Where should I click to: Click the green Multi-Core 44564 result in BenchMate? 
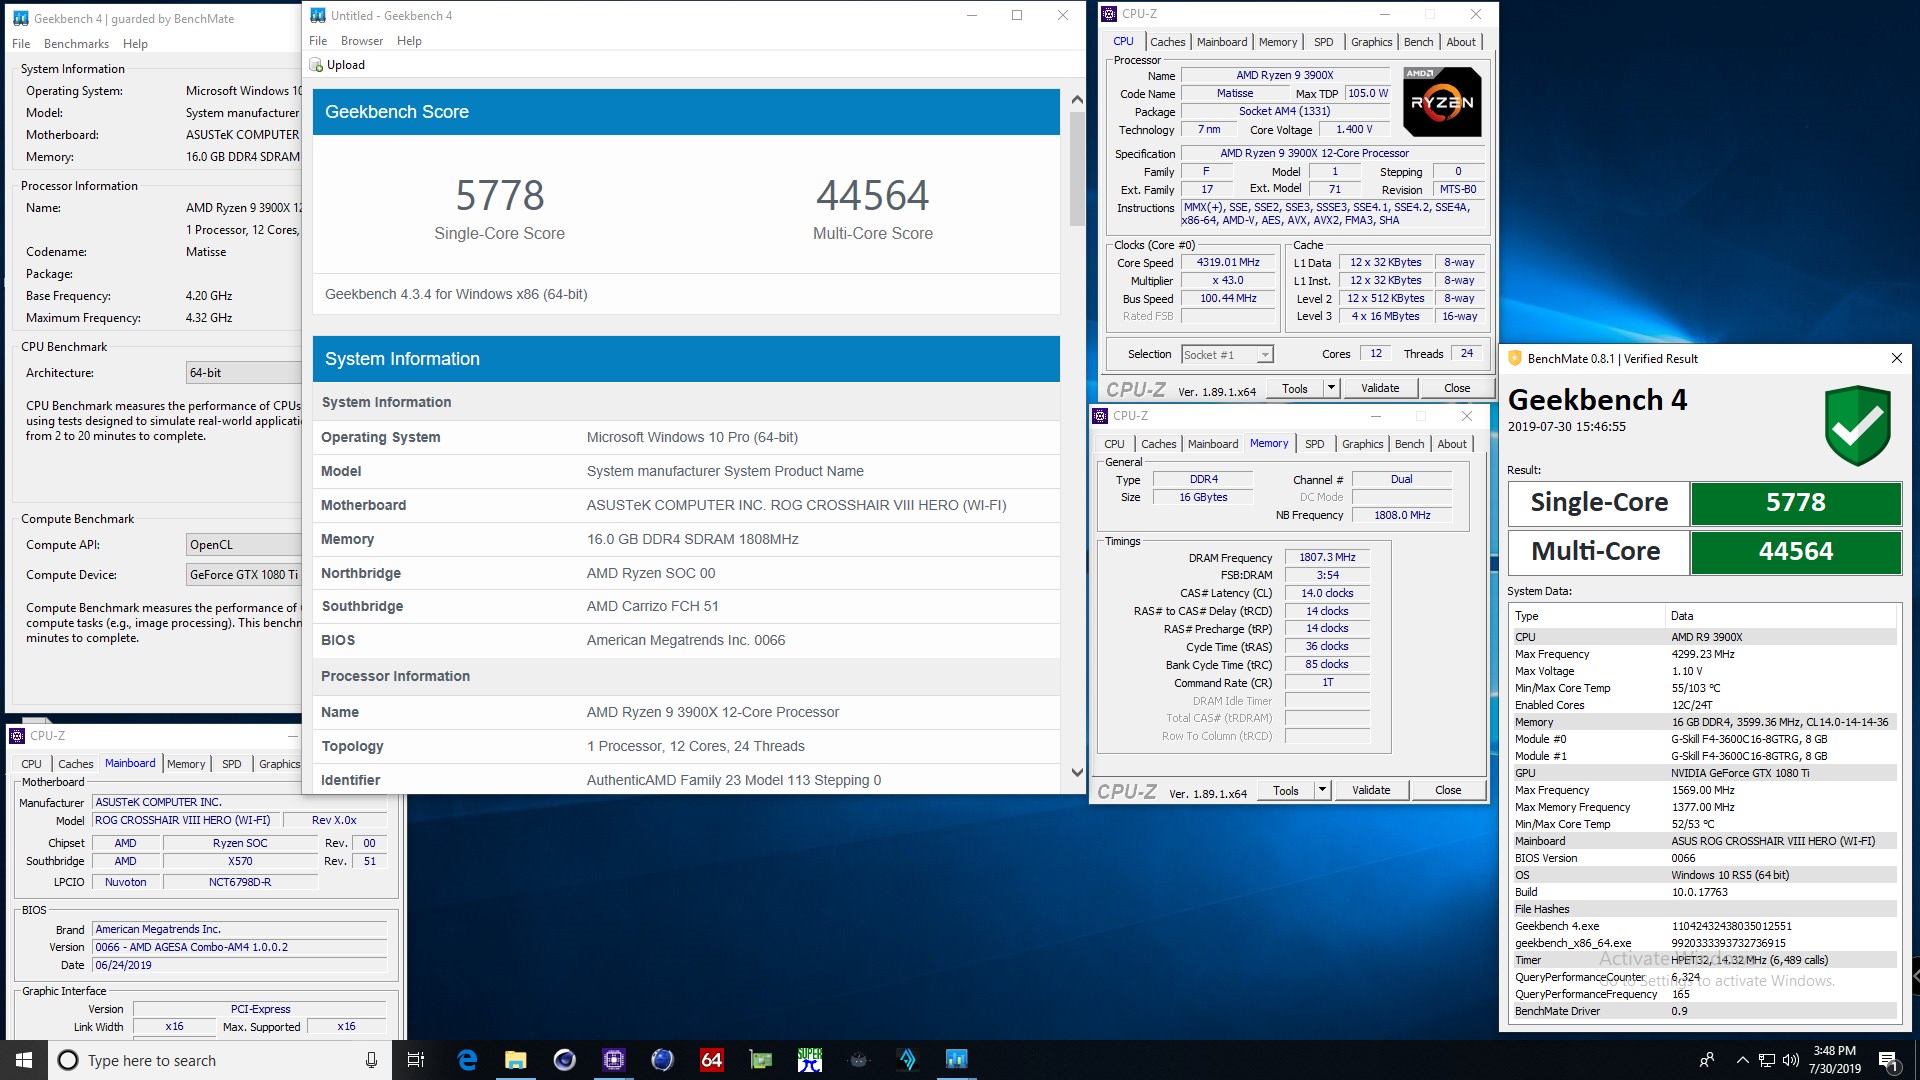pos(1796,552)
